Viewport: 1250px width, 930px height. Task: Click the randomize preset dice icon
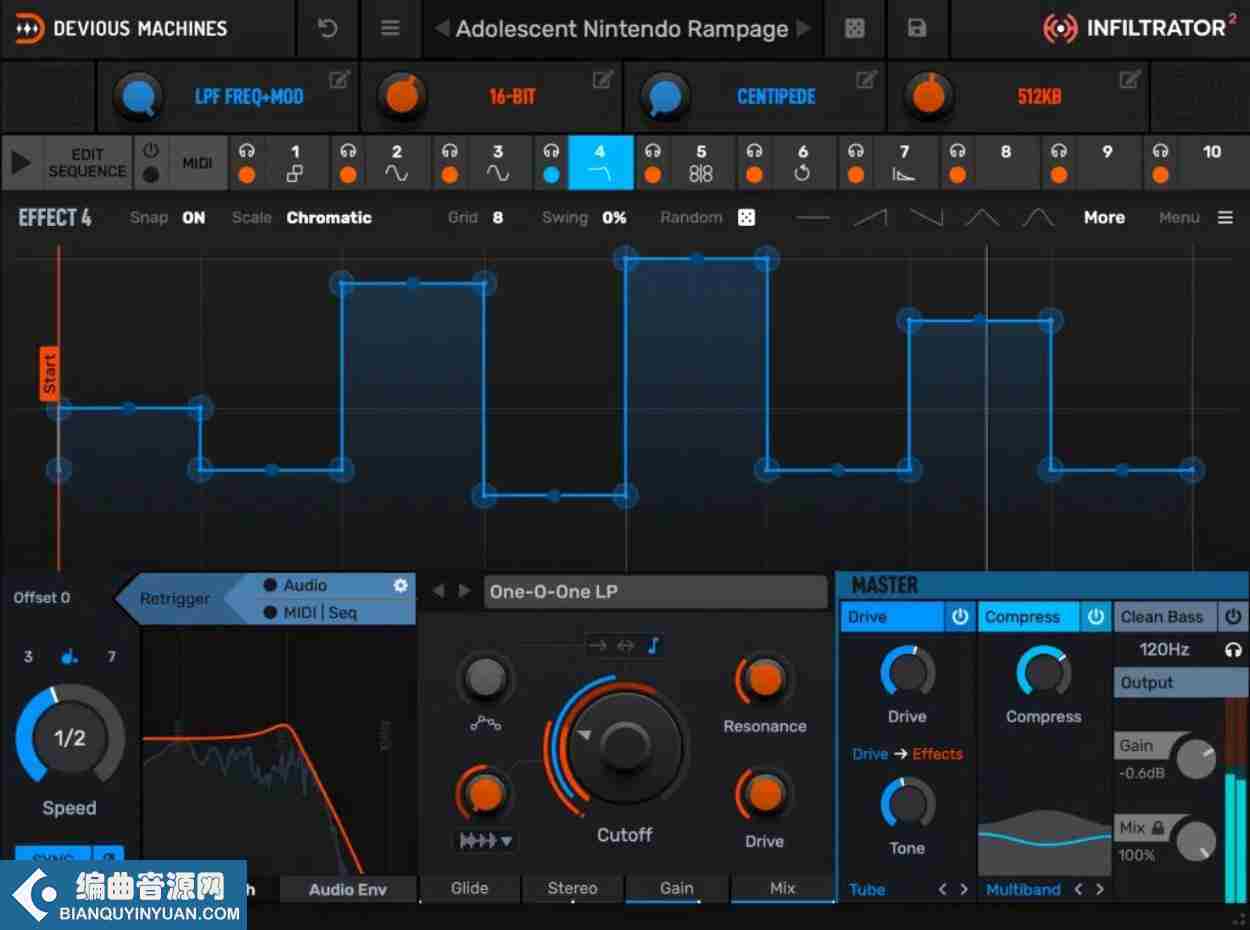point(855,29)
